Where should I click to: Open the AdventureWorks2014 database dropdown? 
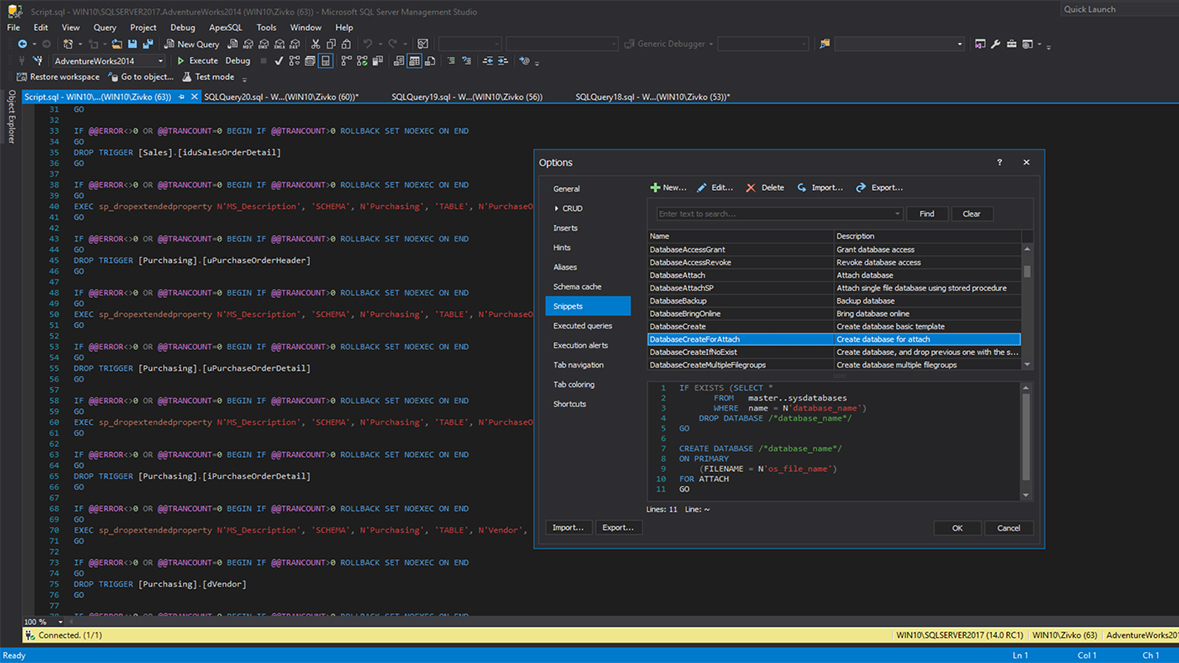tap(159, 60)
